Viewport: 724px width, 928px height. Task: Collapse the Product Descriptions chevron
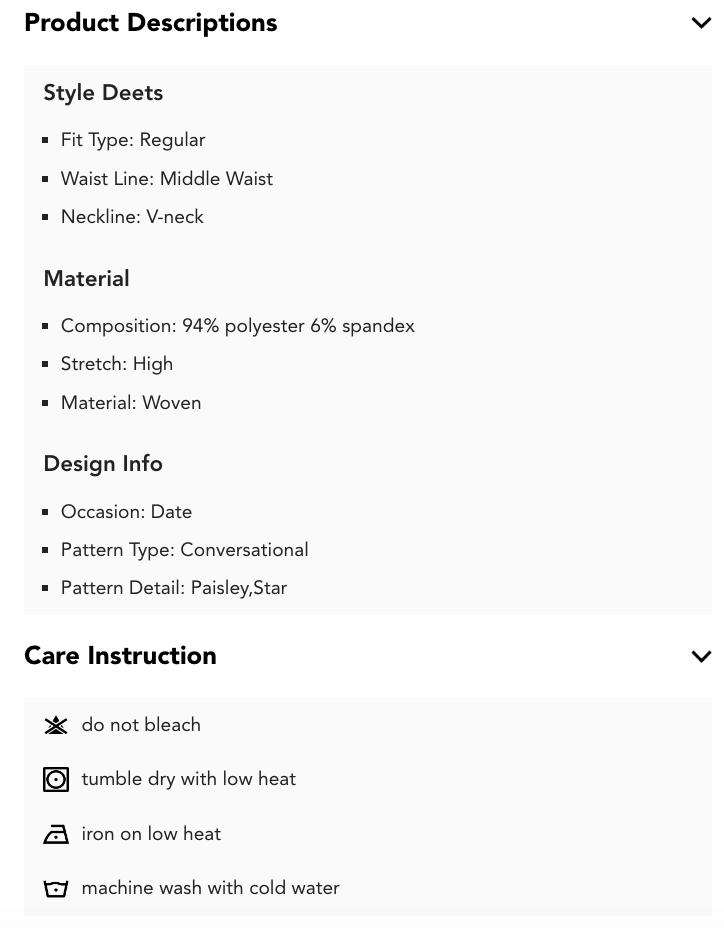point(701,23)
